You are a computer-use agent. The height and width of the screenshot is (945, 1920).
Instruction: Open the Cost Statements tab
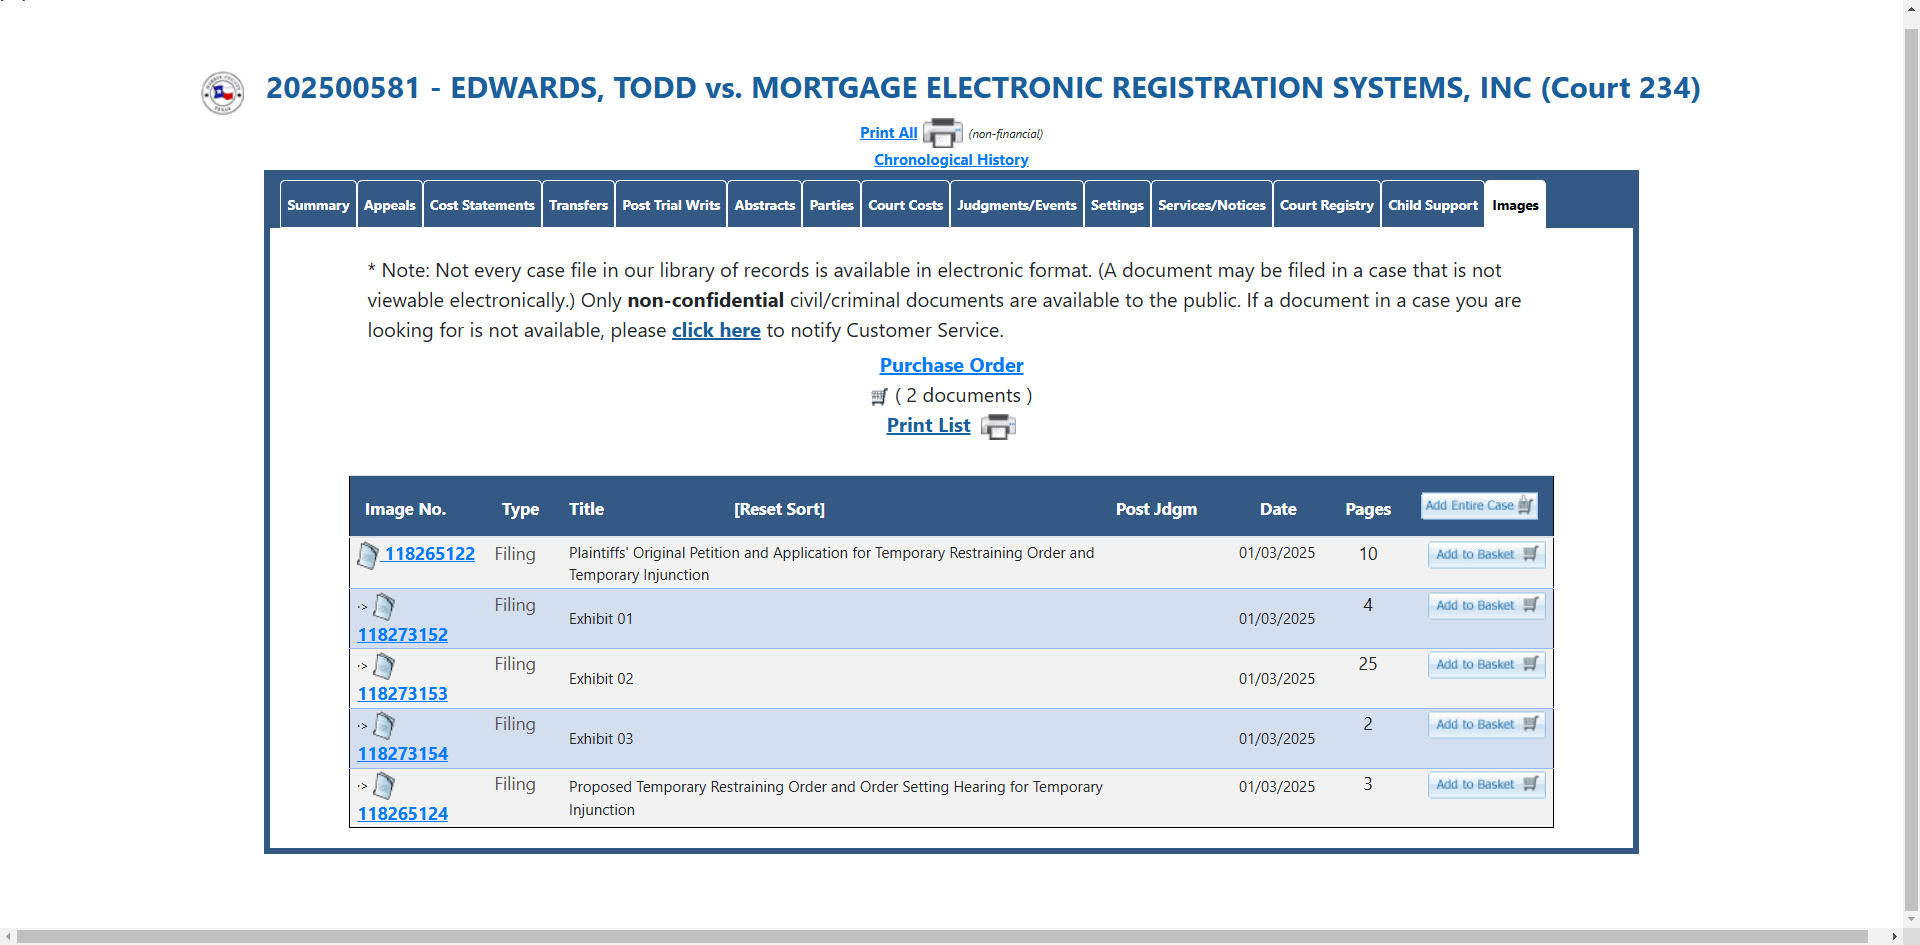(482, 205)
